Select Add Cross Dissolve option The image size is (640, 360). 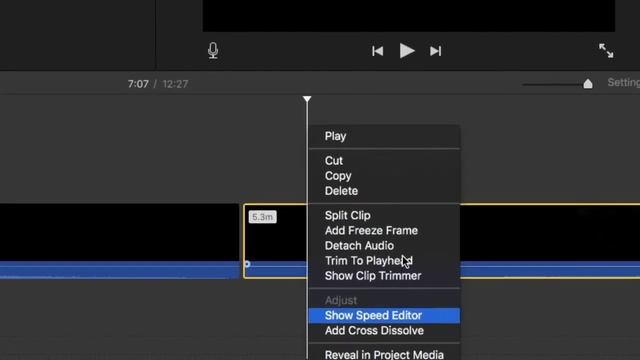click(384, 331)
